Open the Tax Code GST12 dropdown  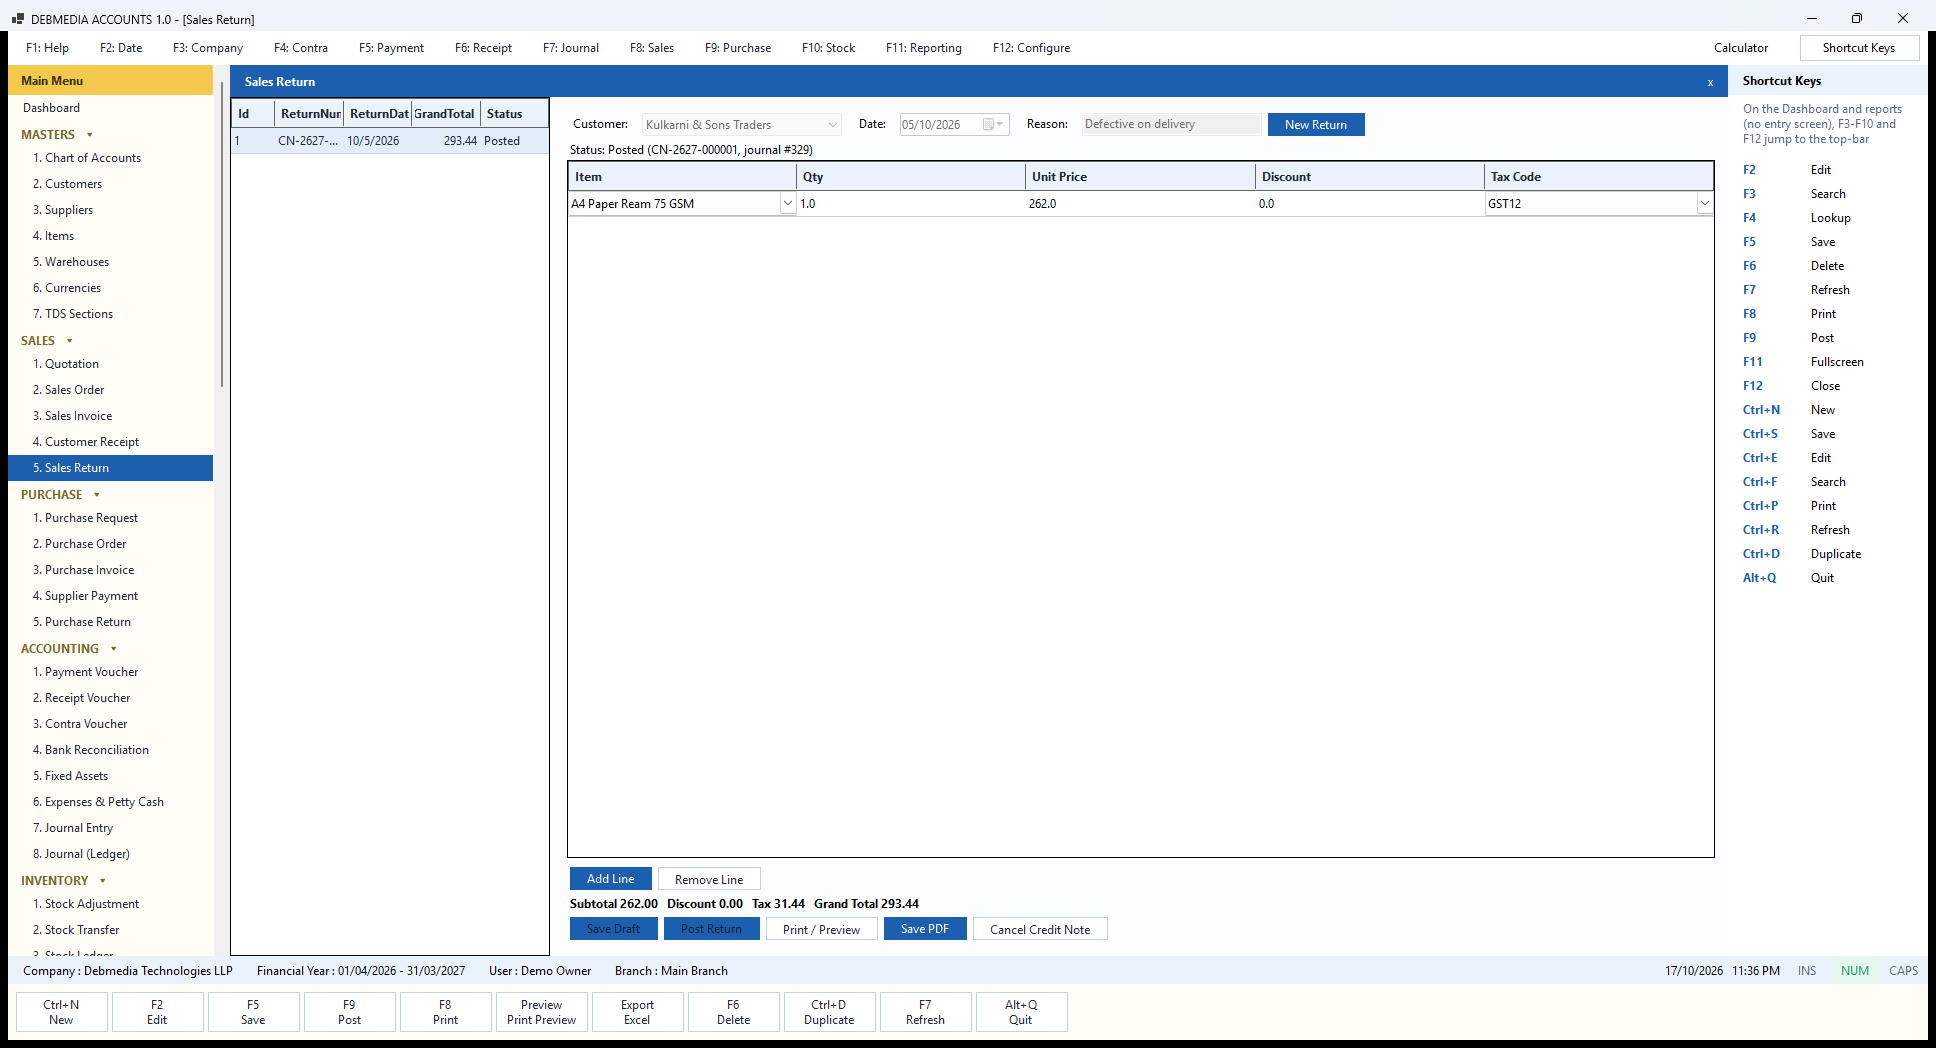1704,204
